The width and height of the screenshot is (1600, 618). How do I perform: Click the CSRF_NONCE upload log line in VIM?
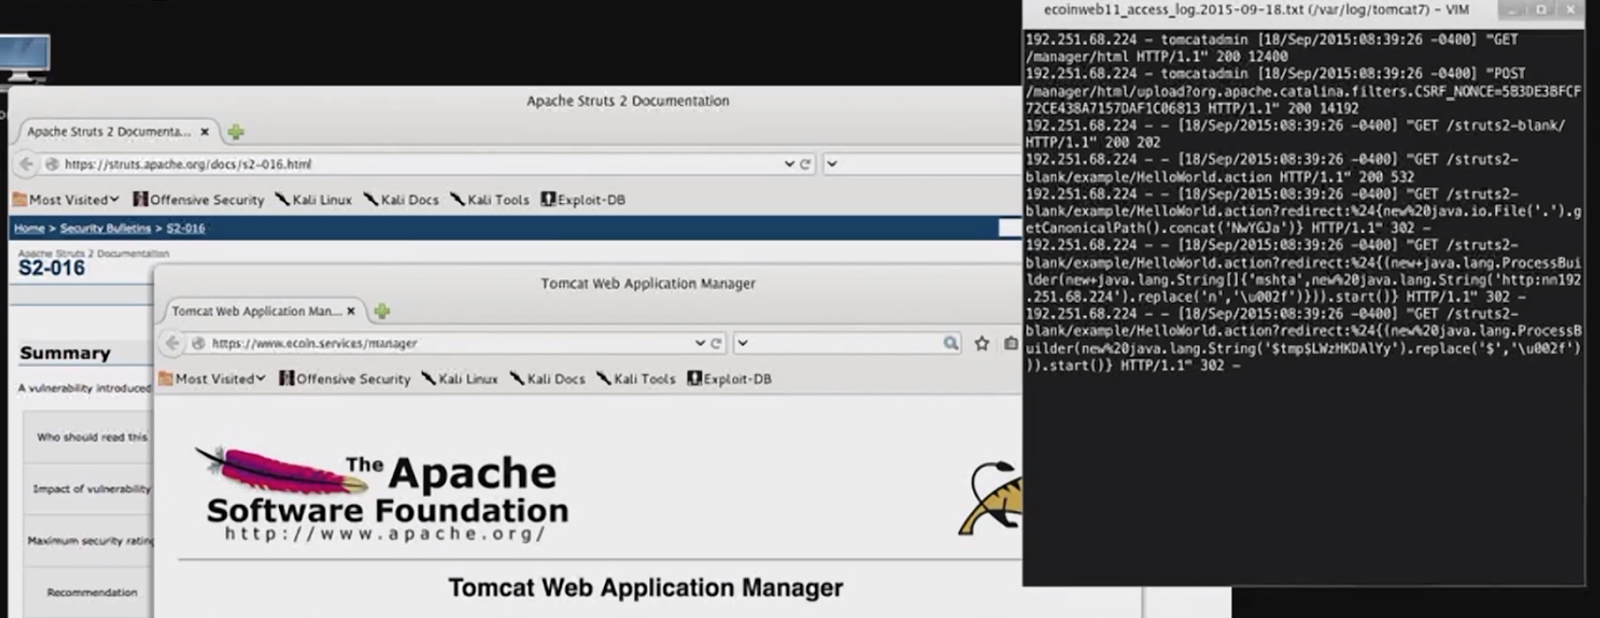click(1303, 91)
